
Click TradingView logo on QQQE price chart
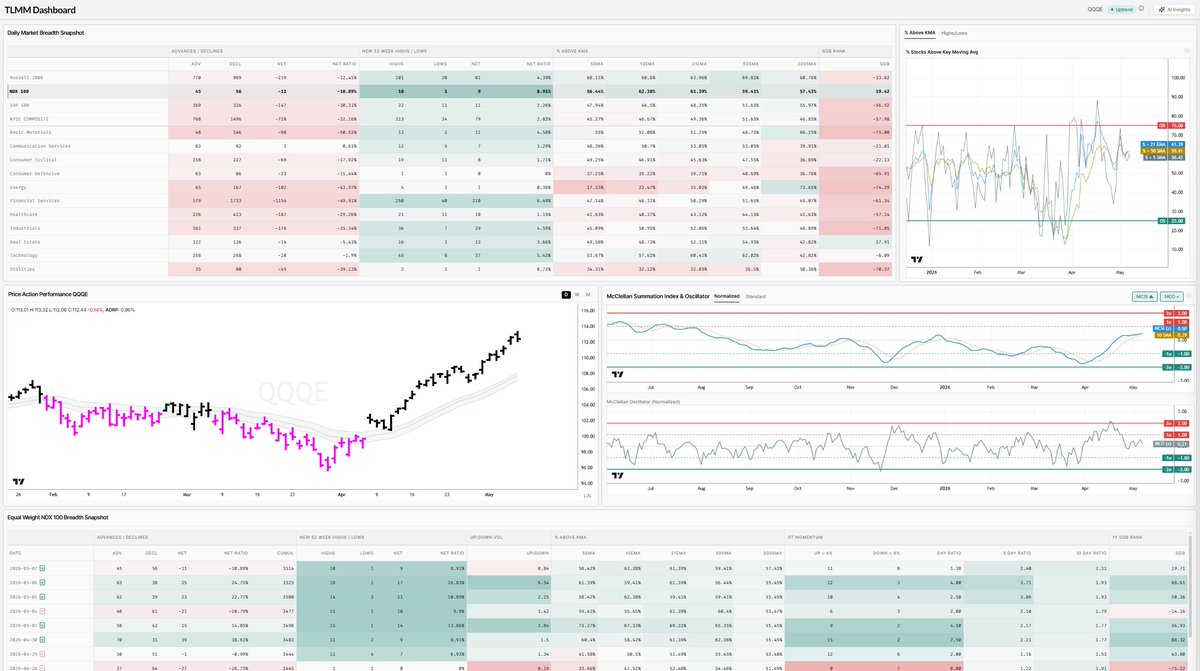tap(17, 481)
